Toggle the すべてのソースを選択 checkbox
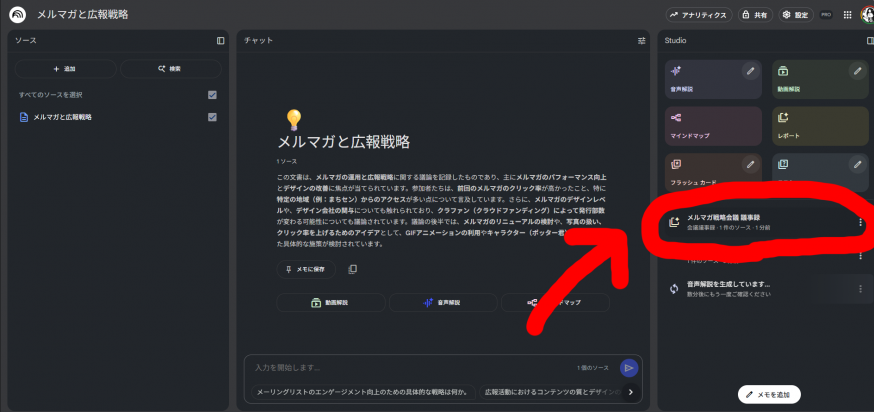Screen dimensions: 874x412 tap(212, 95)
